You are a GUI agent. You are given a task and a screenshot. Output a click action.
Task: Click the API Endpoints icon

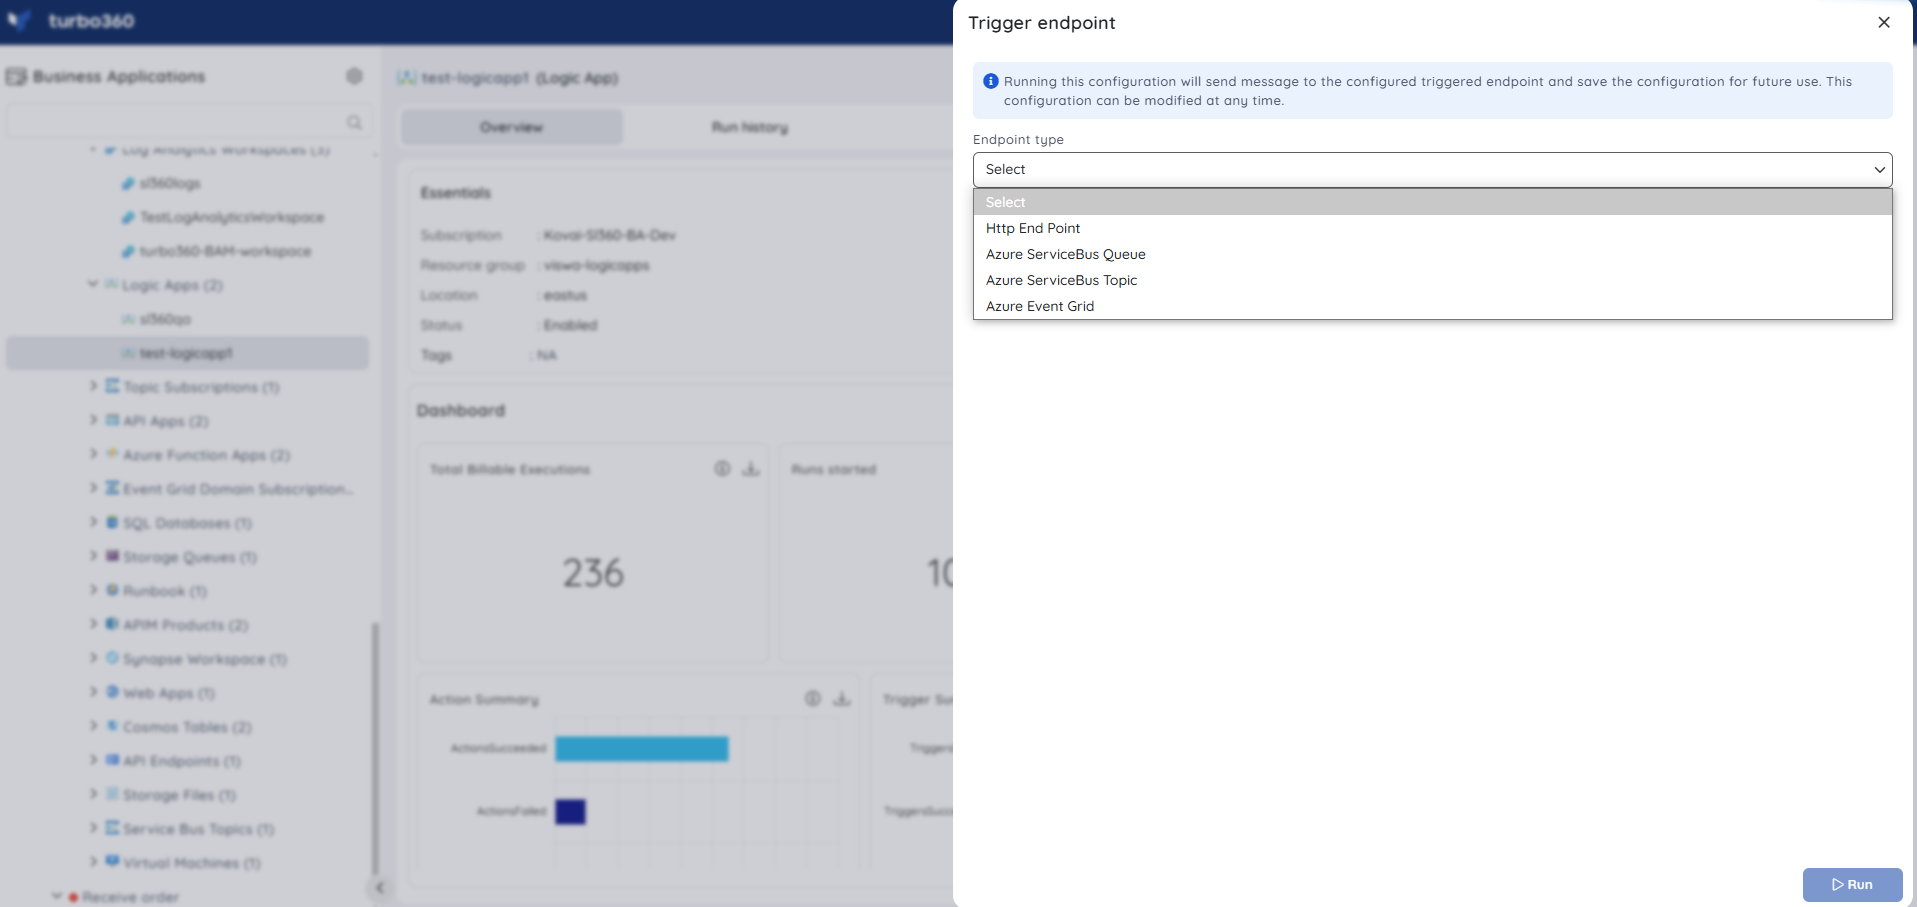click(113, 760)
